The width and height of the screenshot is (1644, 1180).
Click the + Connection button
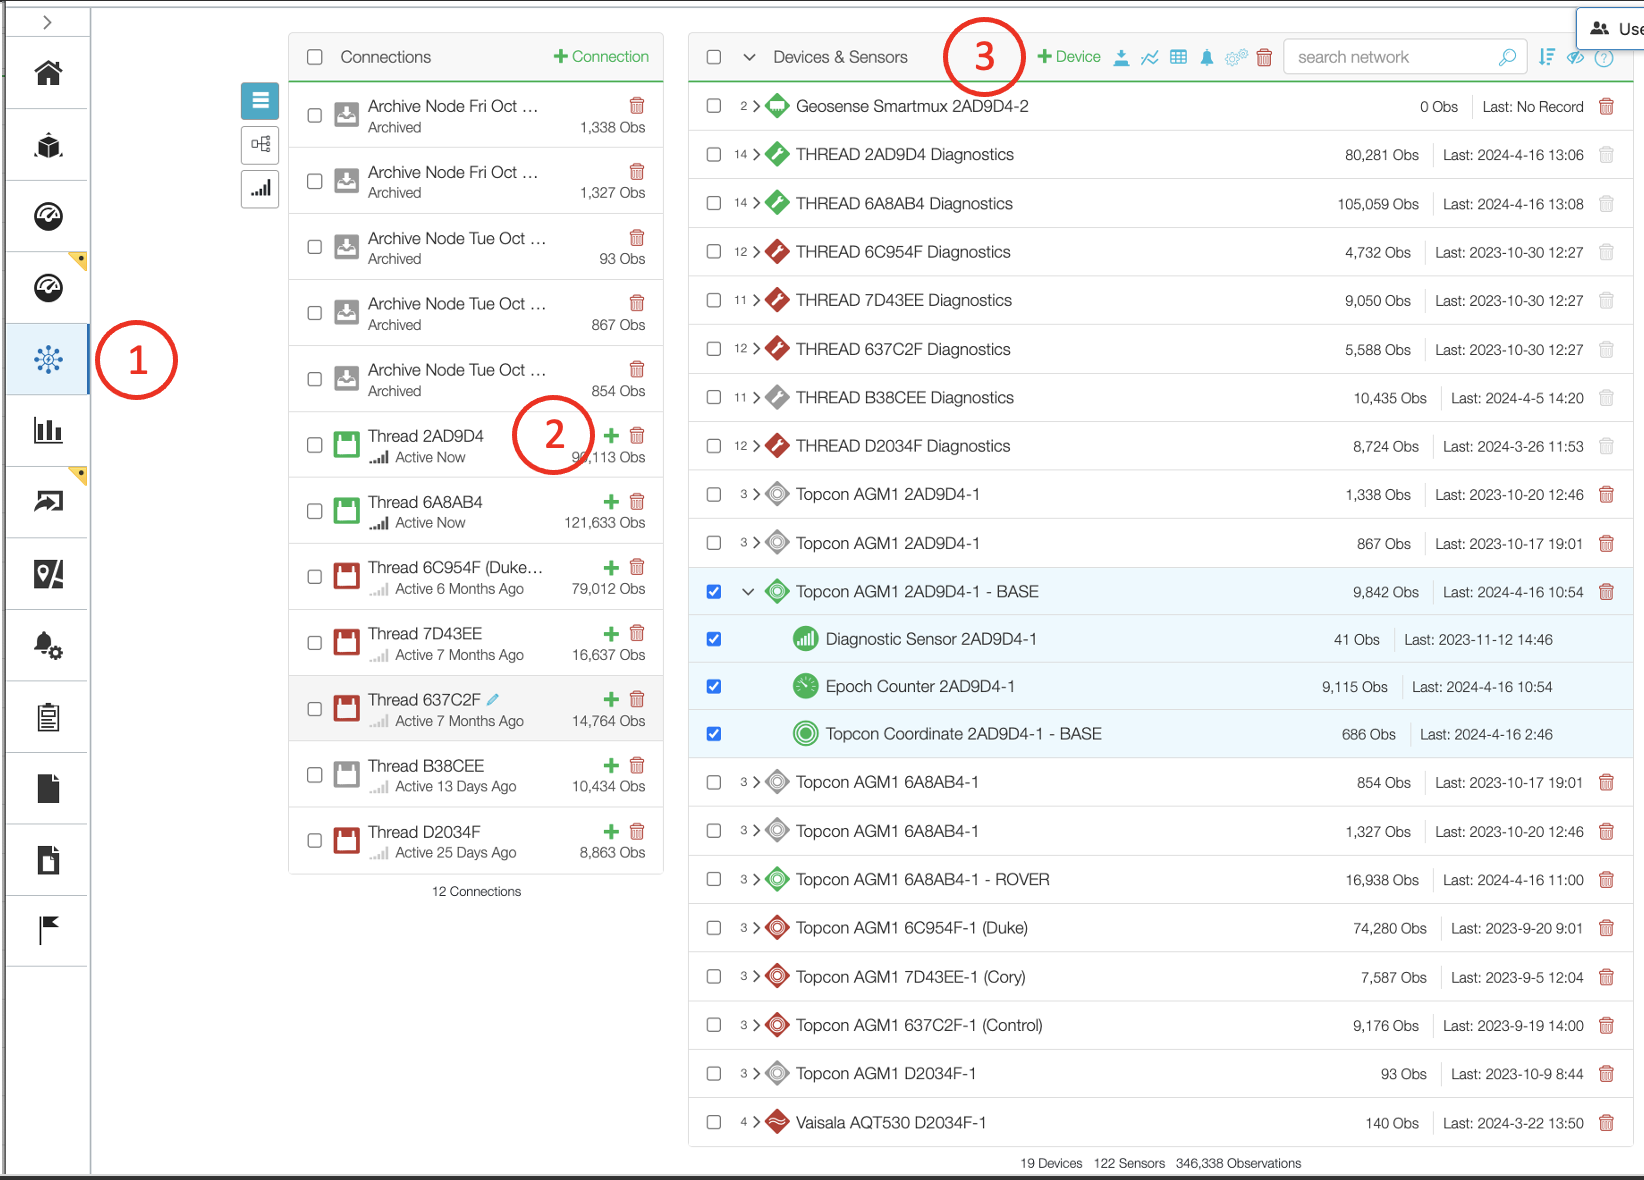coord(601,57)
